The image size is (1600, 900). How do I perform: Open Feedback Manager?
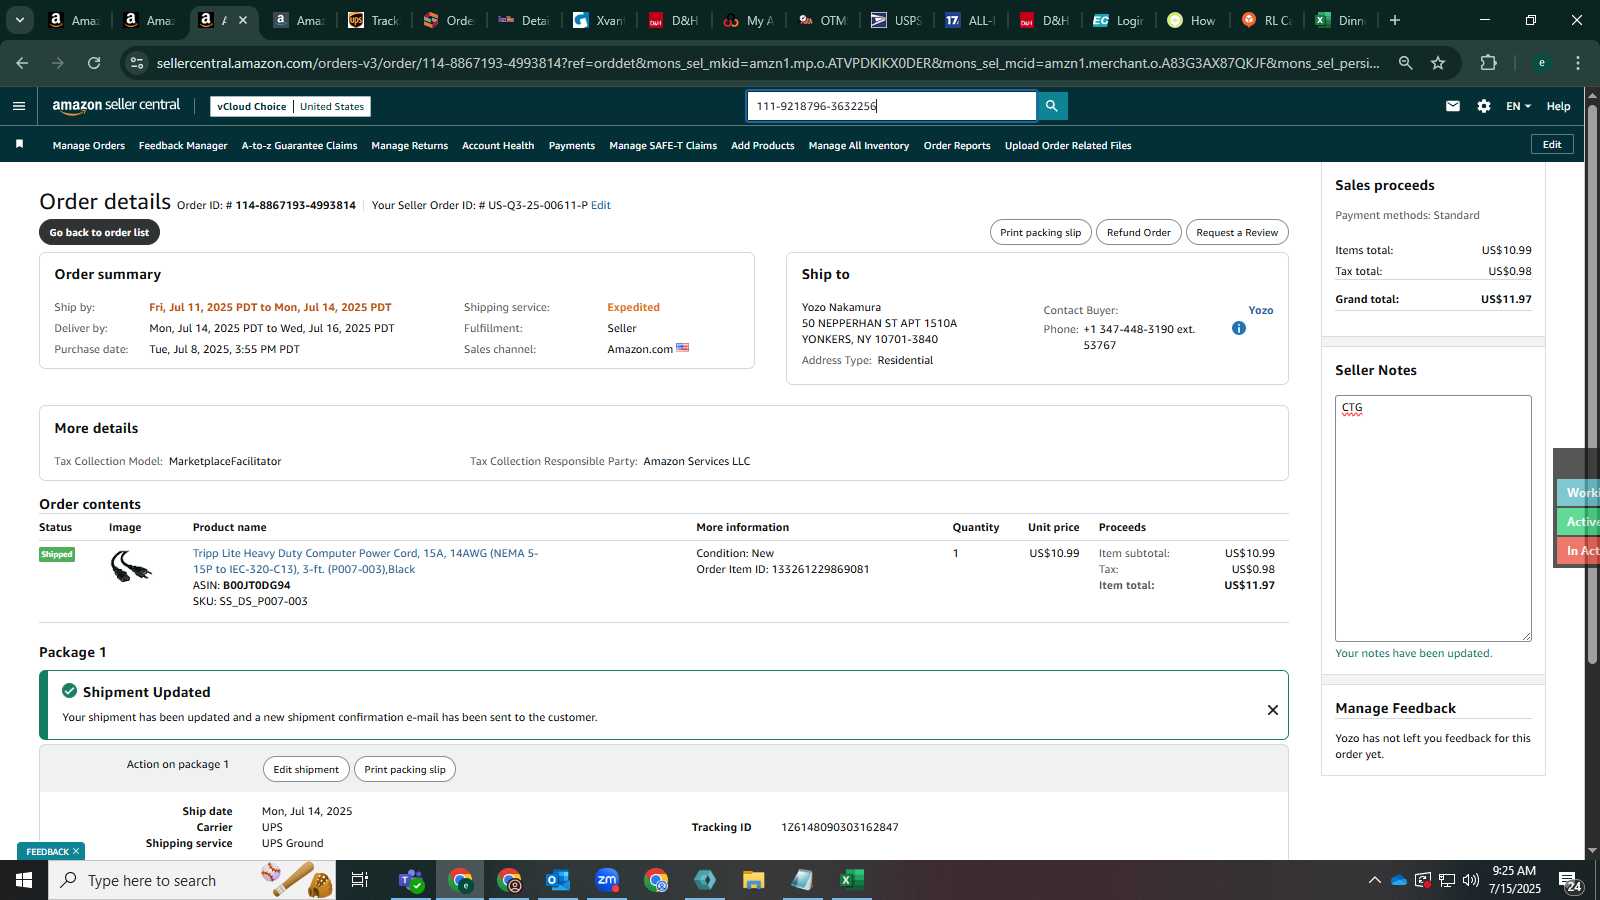tap(183, 145)
